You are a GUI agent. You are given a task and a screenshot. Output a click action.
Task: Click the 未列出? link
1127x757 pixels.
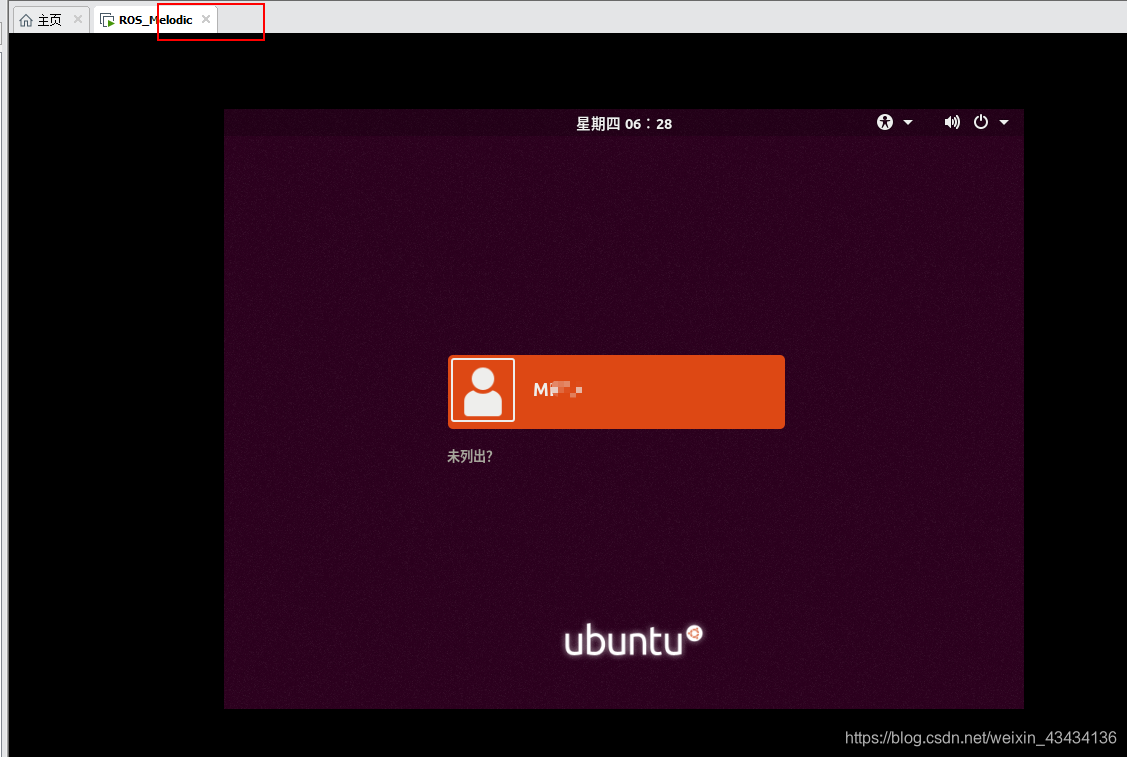point(469,457)
